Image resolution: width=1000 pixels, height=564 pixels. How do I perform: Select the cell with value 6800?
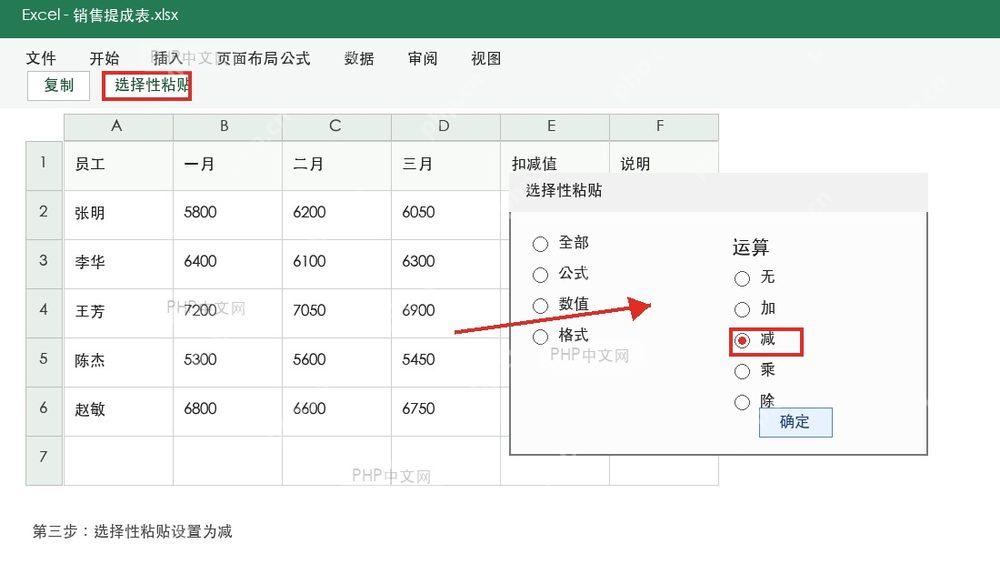tap(228, 411)
